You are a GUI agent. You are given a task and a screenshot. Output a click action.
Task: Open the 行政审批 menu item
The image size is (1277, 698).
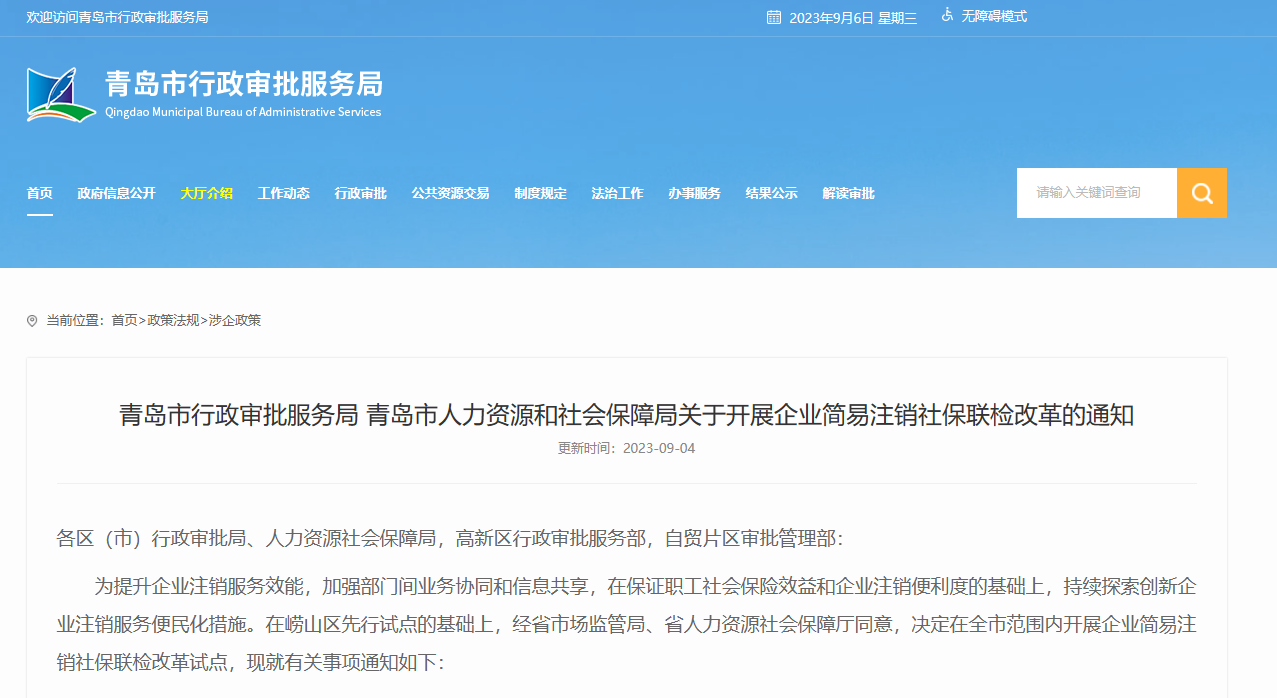360,194
